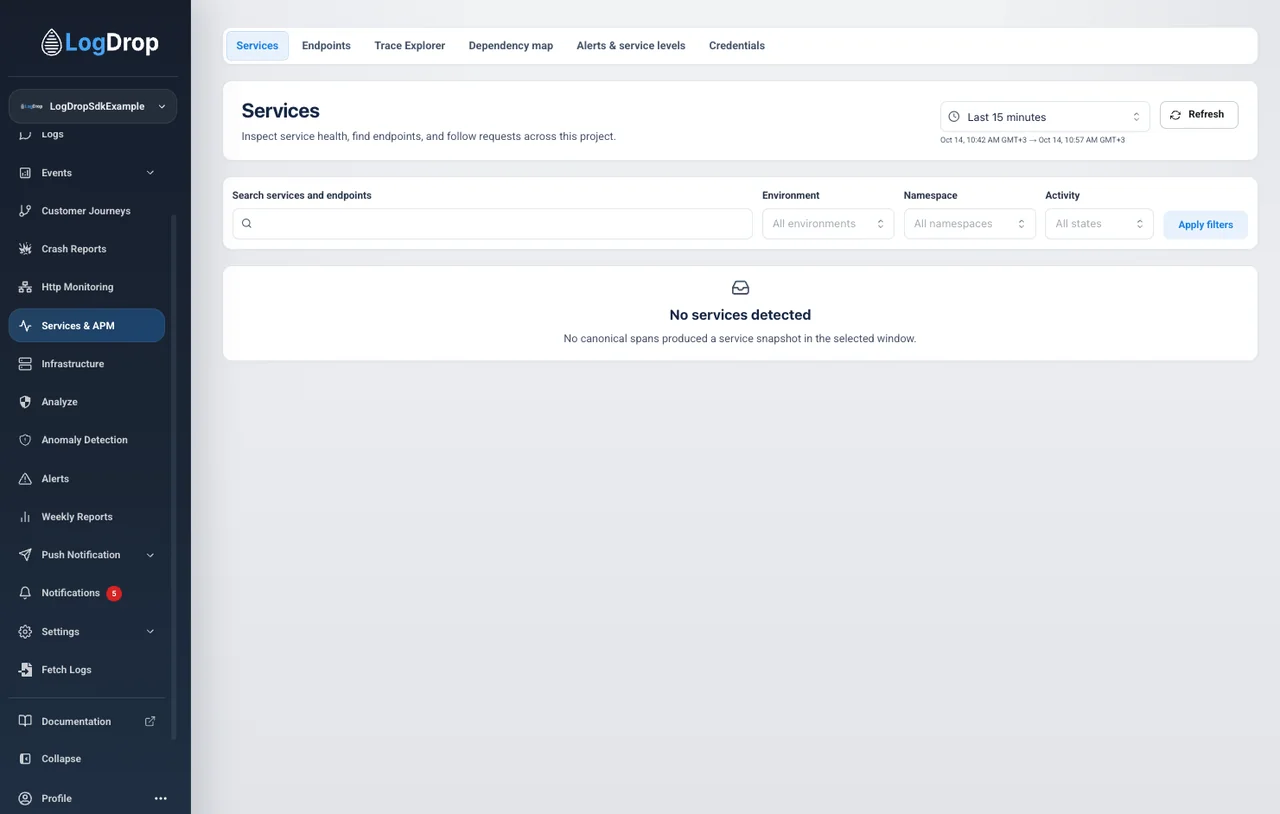Click the Notifications bell icon
This screenshot has width=1280, height=814.
point(25,593)
